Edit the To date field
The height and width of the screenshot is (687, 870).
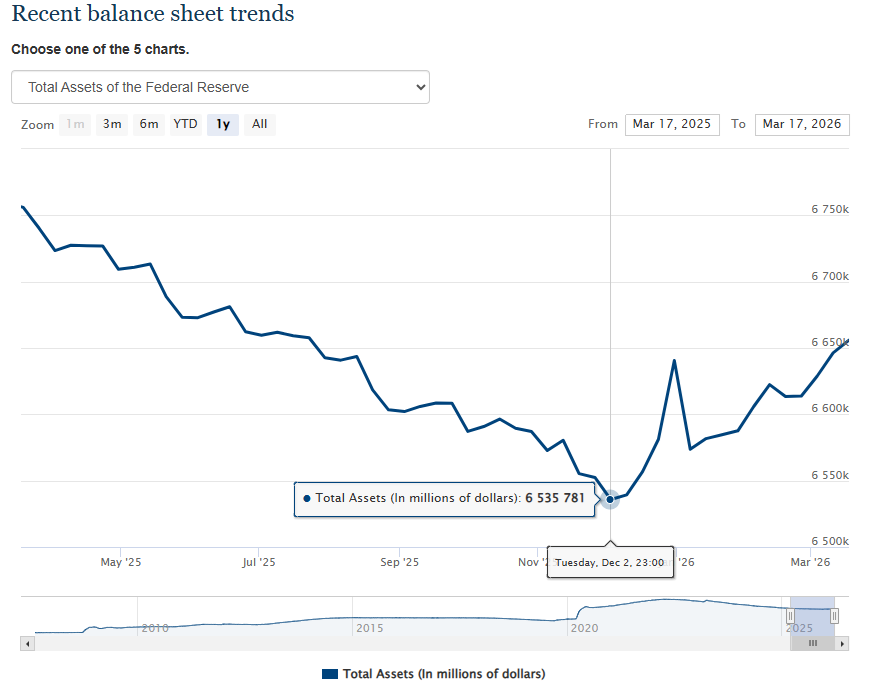tap(802, 124)
